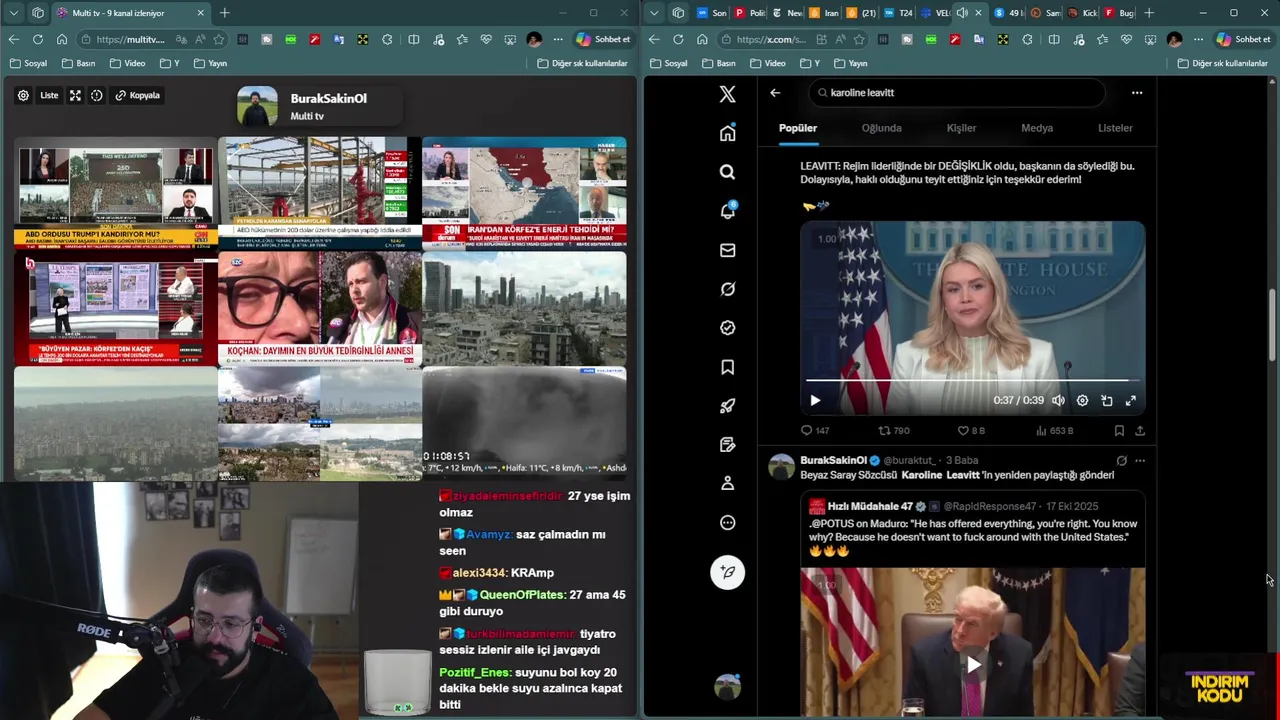Mute the playing tab in right browser window

961,13
